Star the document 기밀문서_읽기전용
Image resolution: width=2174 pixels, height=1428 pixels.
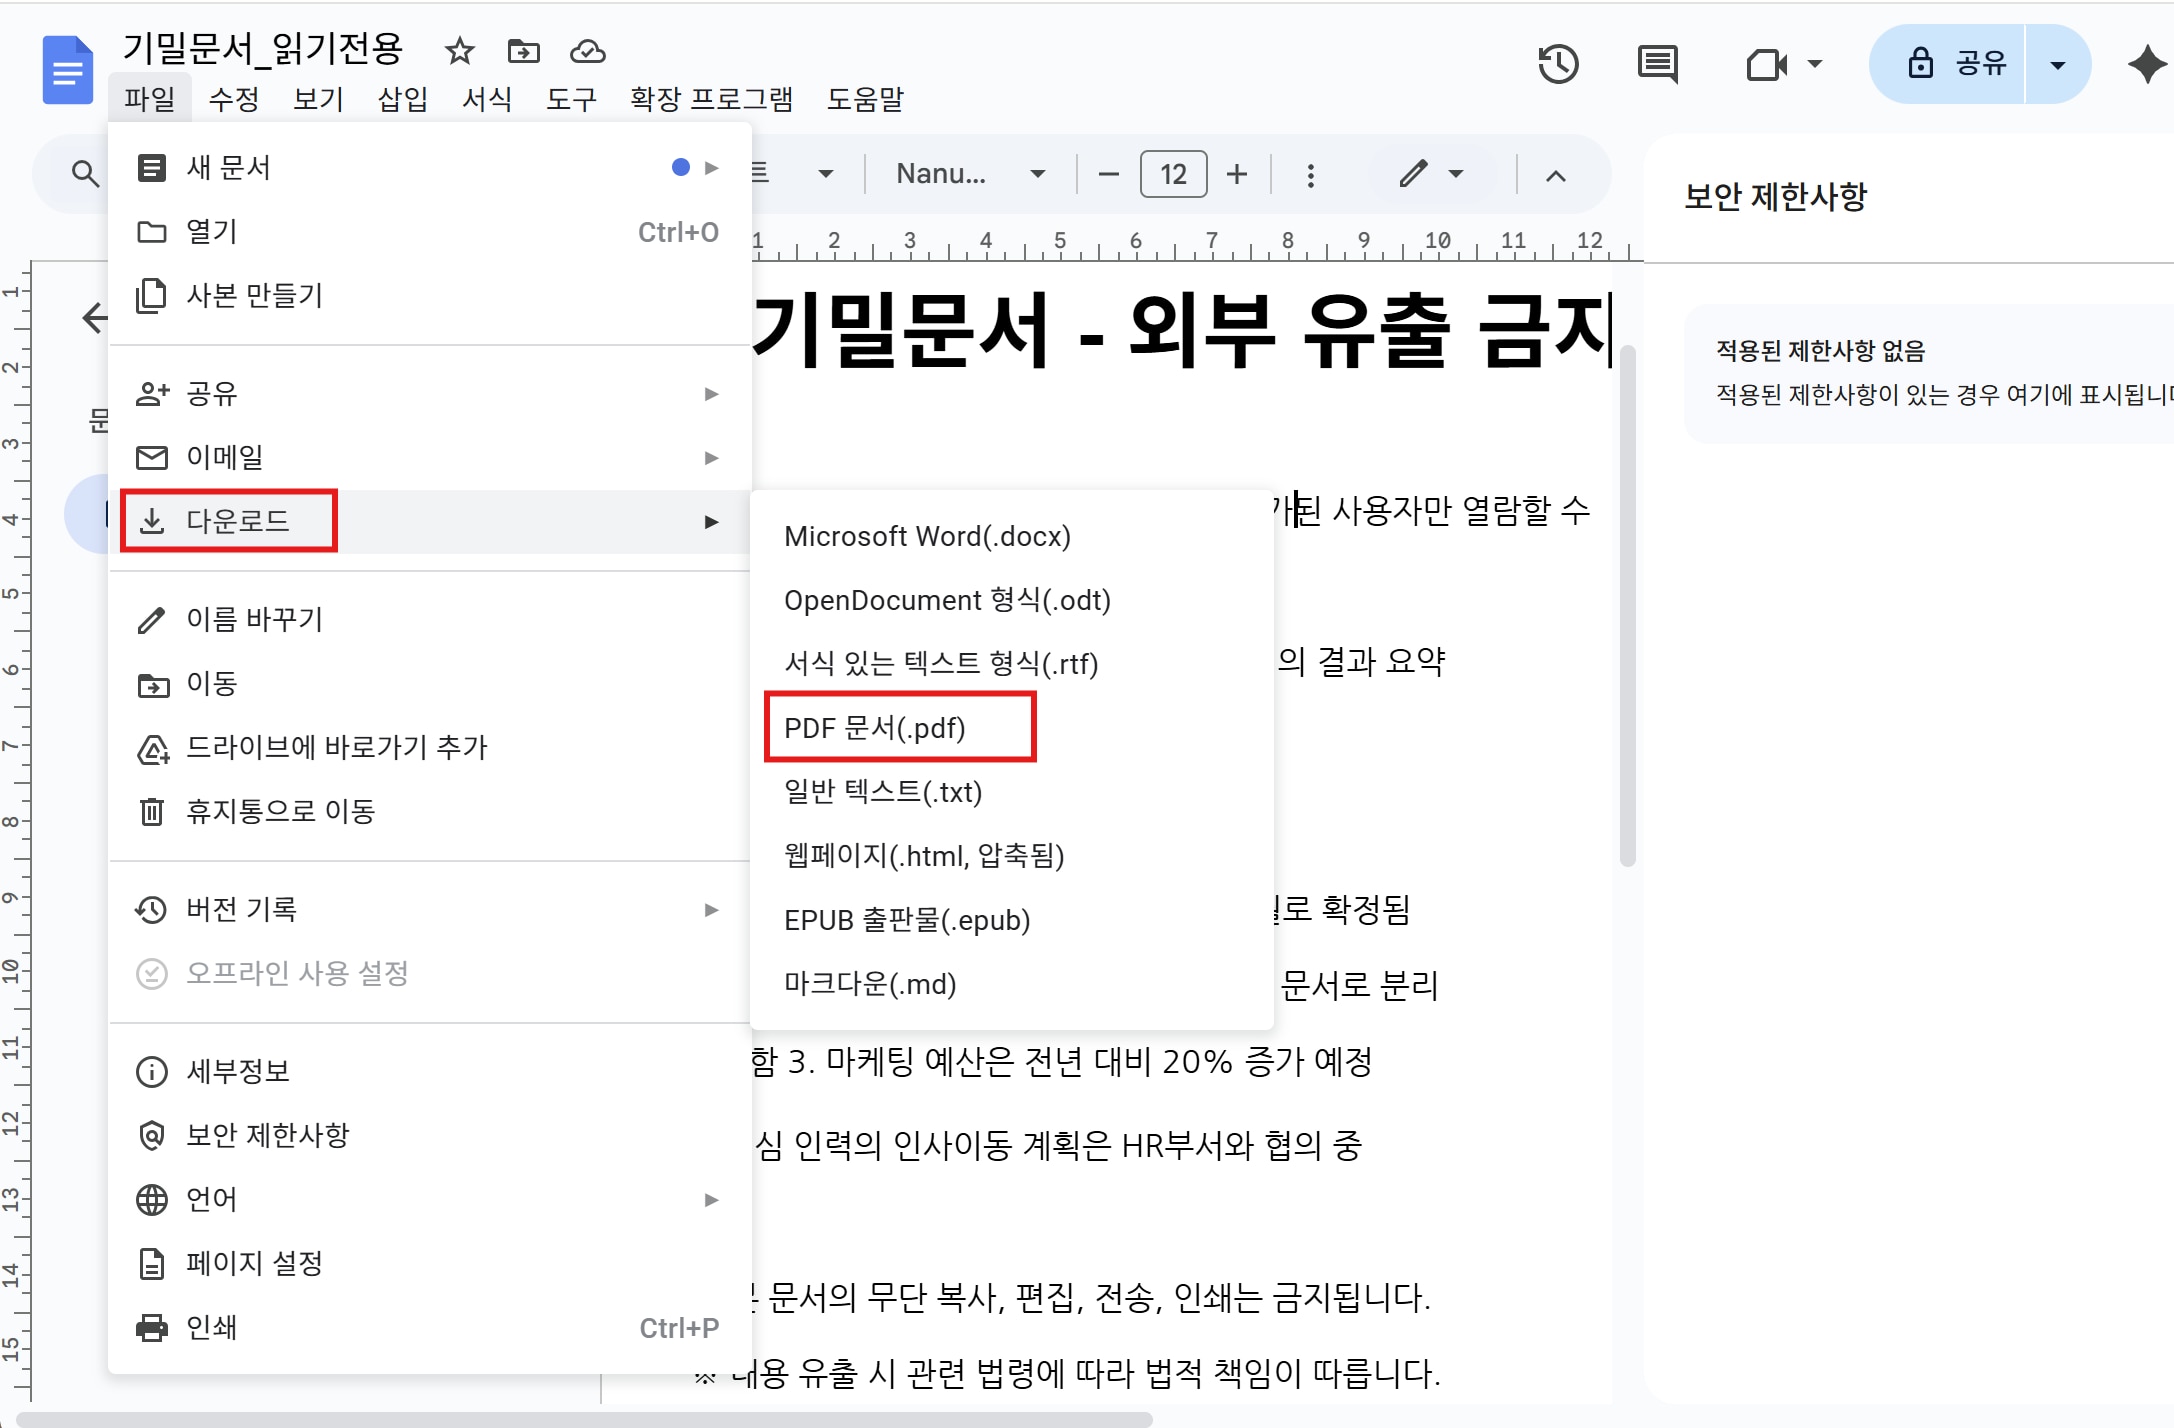click(x=459, y=51)
